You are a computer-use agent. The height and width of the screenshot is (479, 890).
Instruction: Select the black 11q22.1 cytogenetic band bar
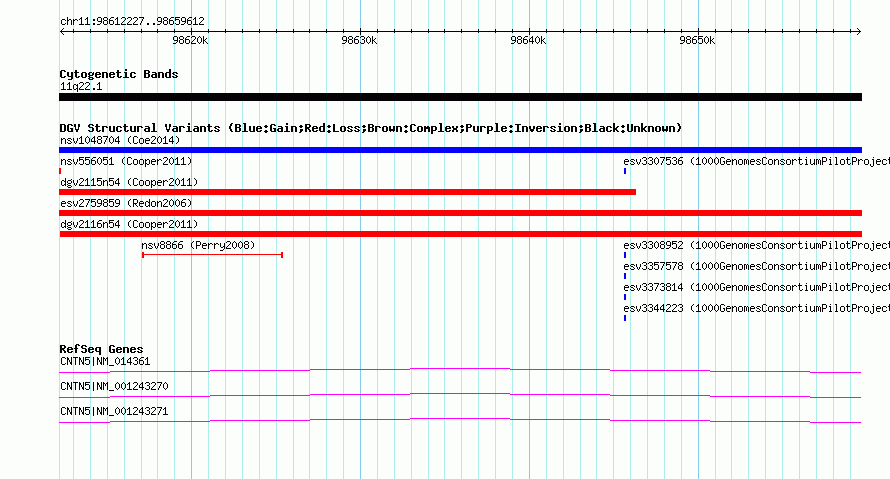460,97
